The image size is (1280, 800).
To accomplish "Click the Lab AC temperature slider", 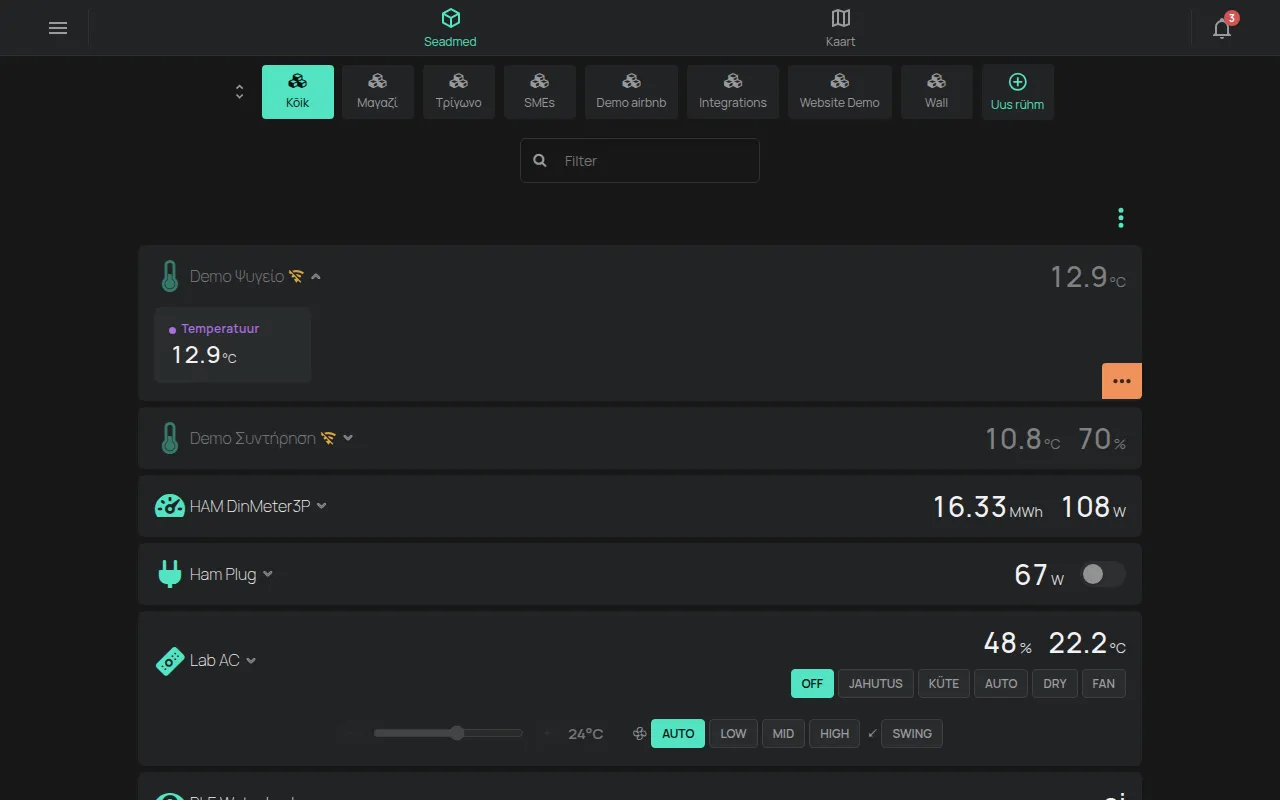I will tap(448, 733).
